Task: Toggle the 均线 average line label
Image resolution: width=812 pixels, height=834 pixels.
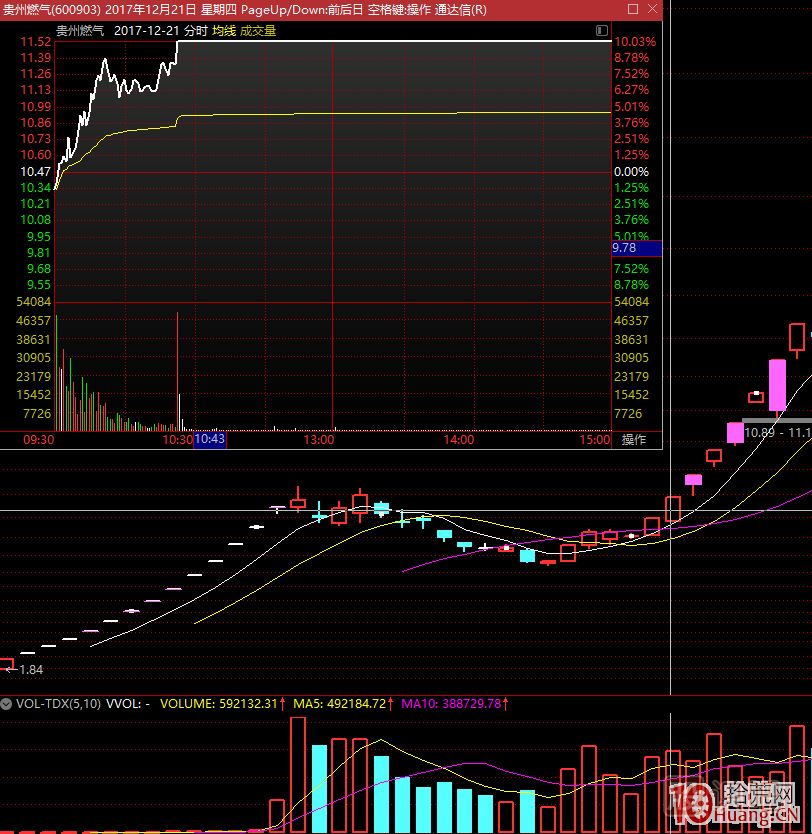Action: 223,30
